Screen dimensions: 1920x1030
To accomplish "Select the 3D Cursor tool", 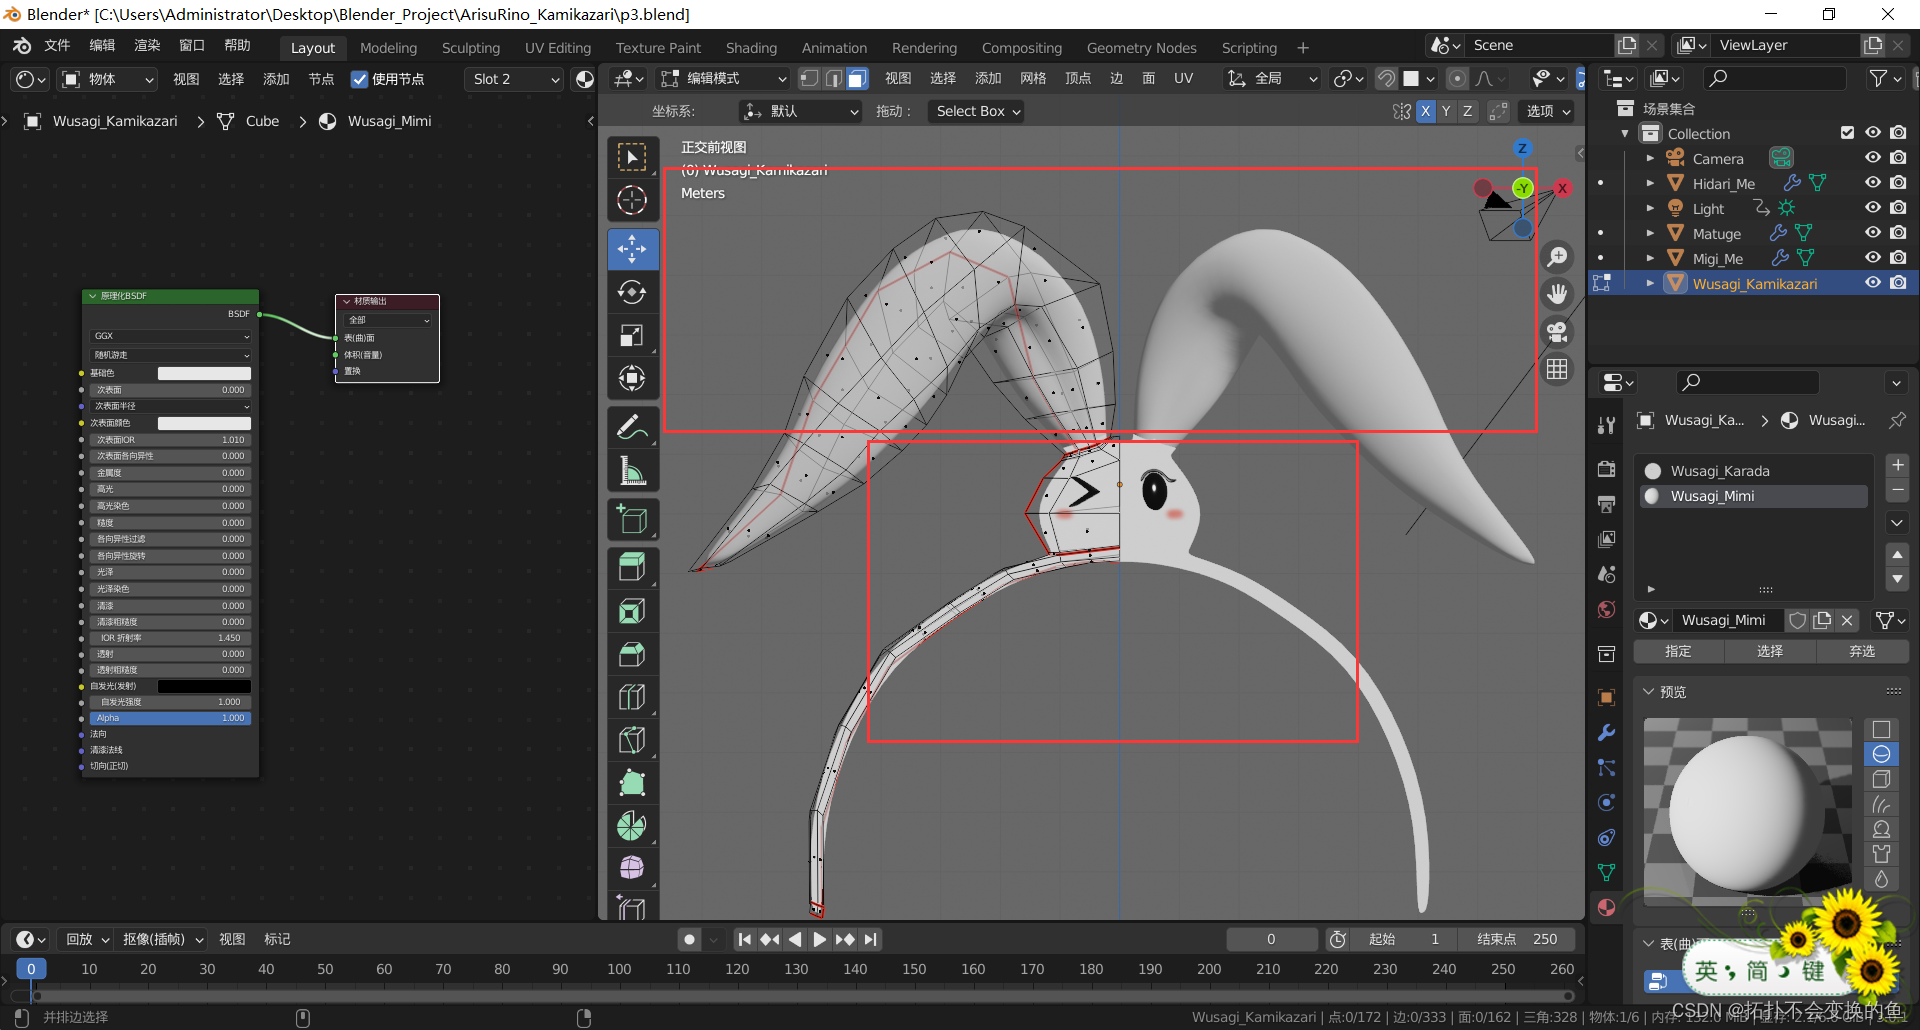I will [632, 201].
